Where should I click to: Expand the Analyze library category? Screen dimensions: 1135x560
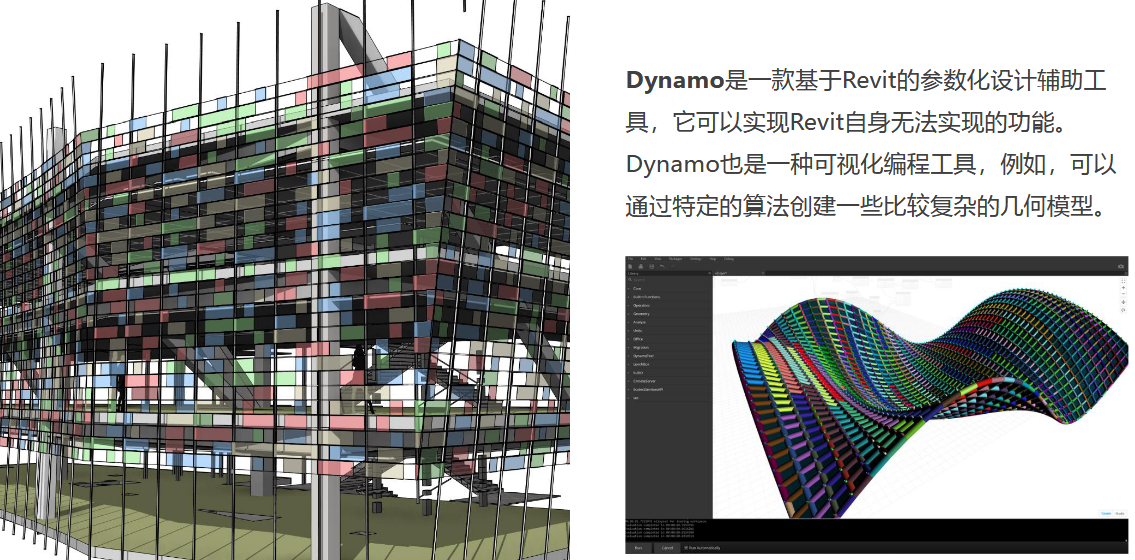point(669,322)
